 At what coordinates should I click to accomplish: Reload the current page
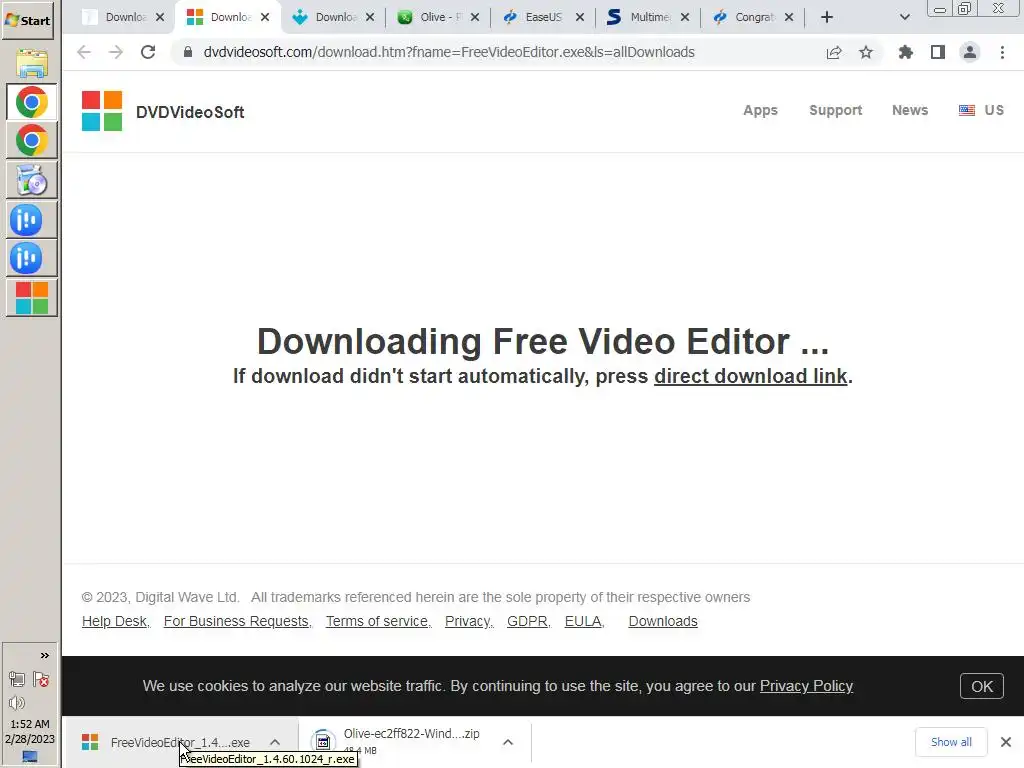(148, 52)
